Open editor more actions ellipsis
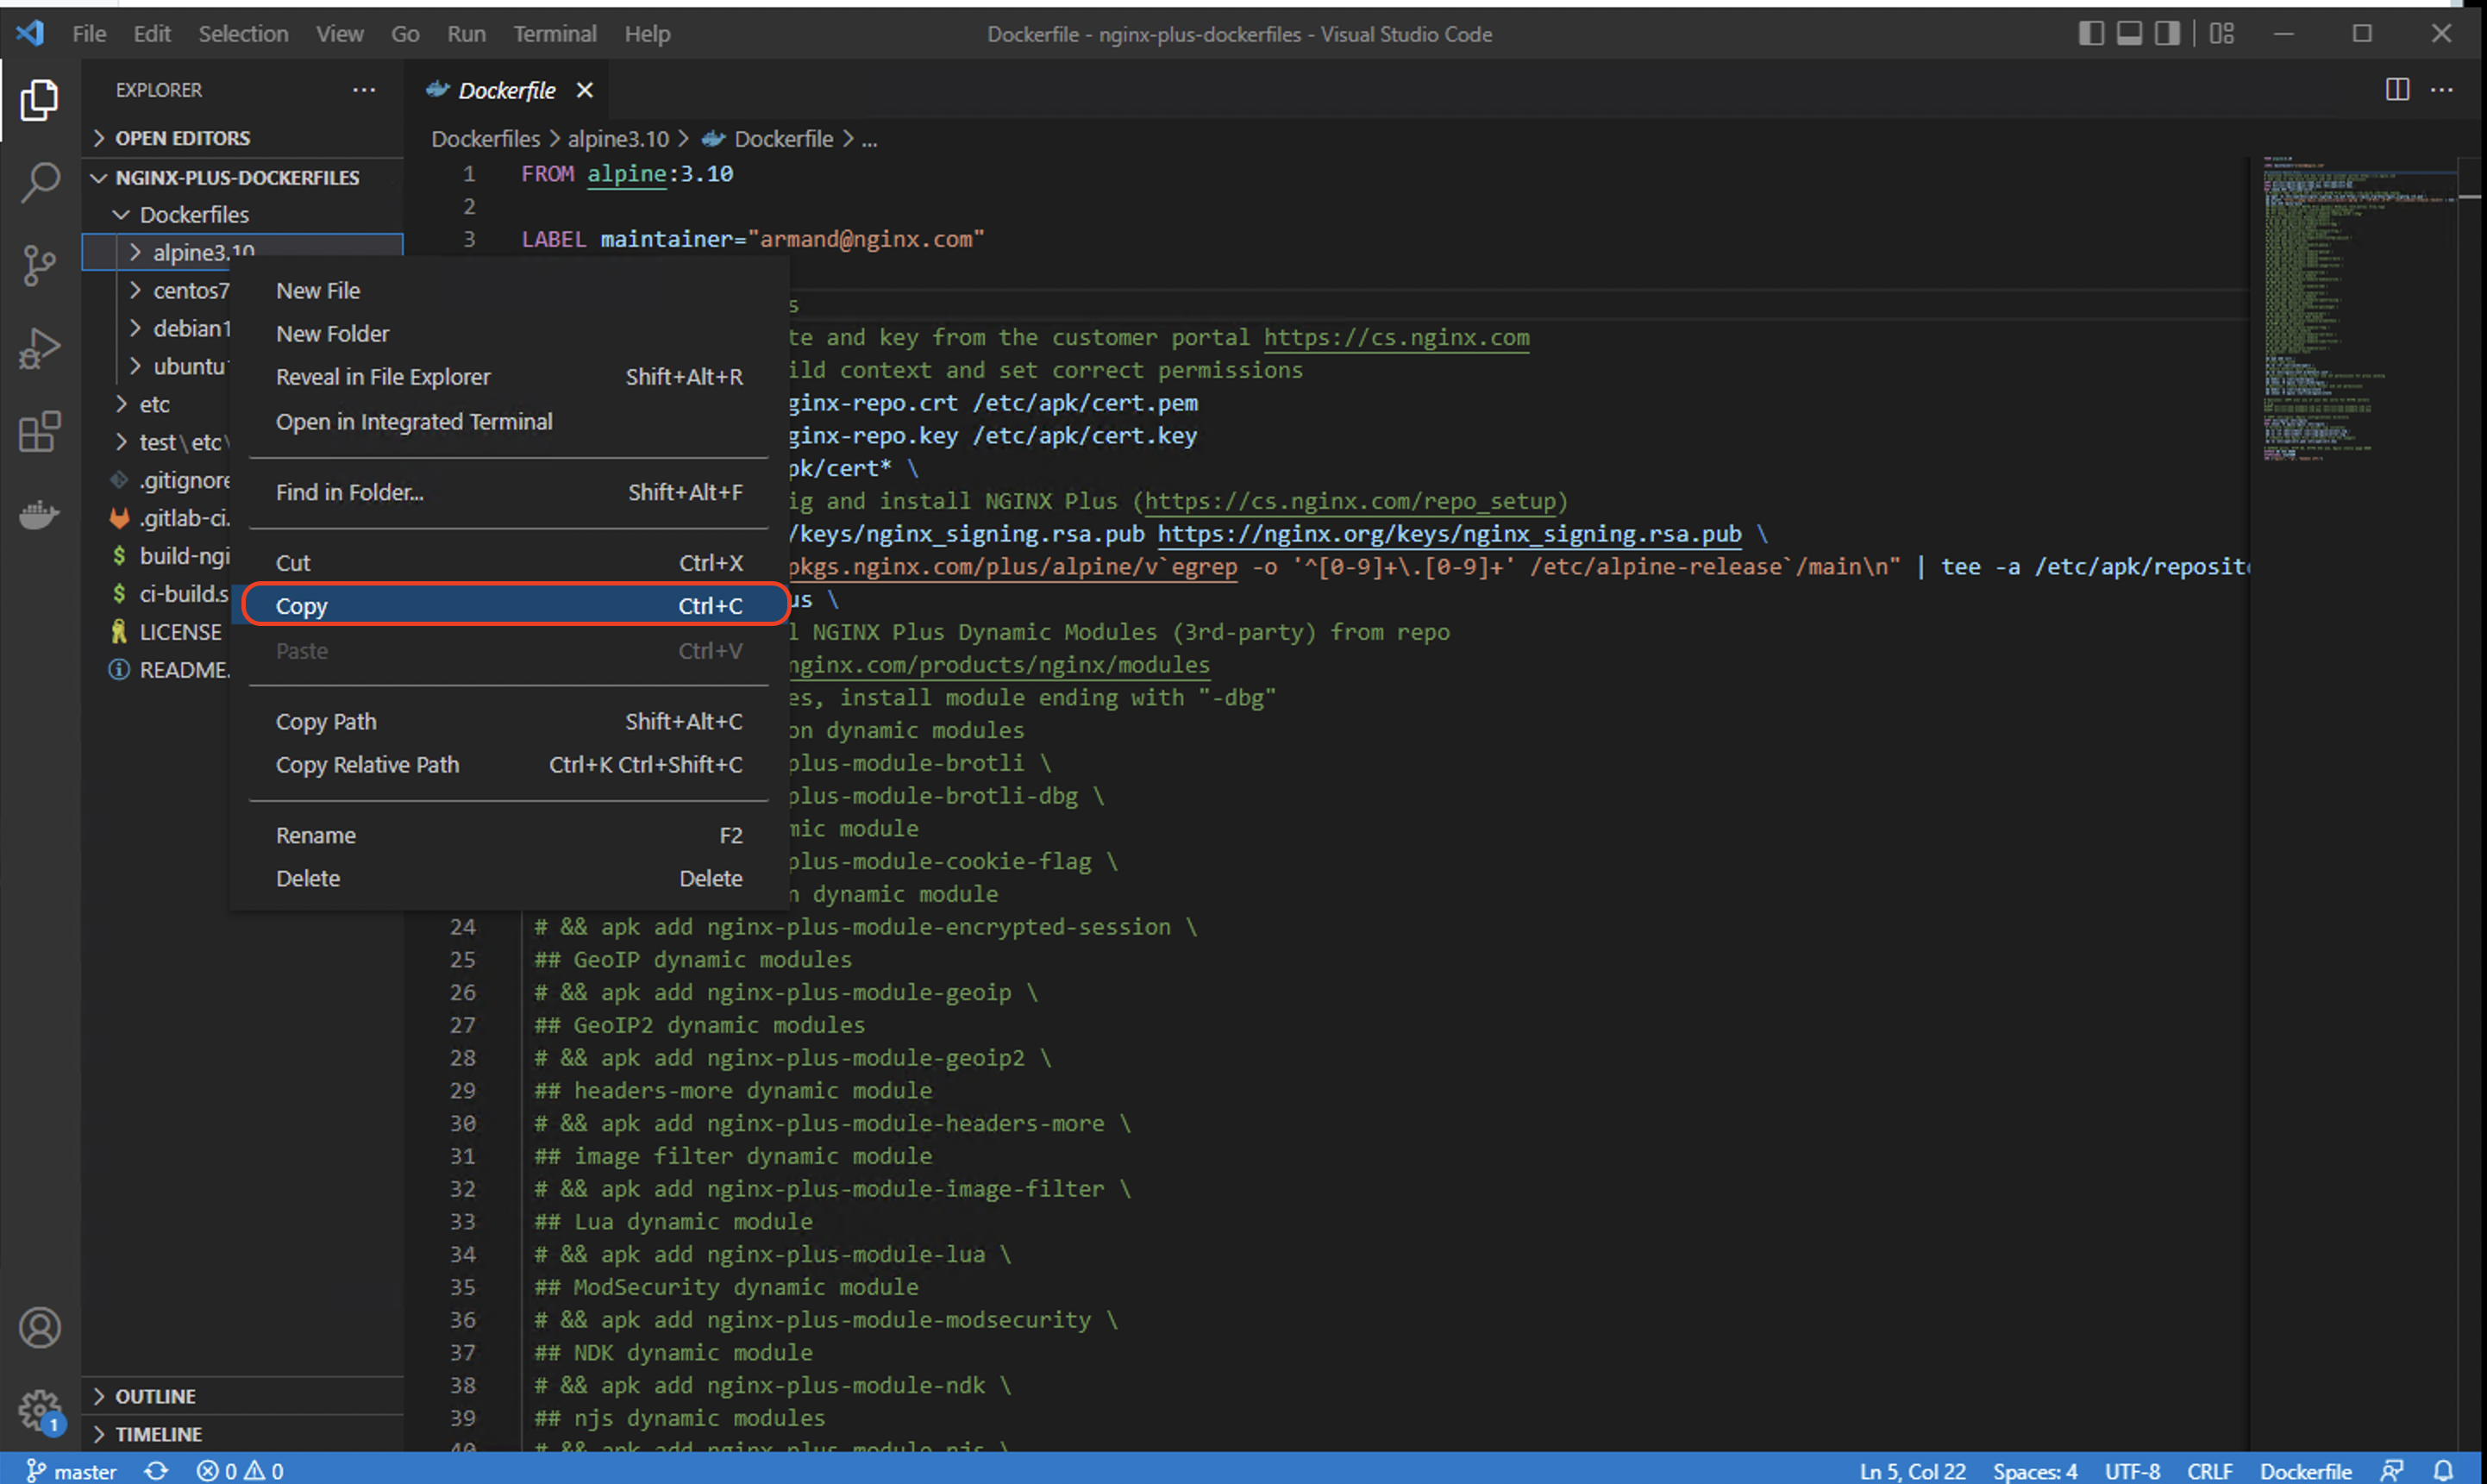The width and height of the screenshot is (2487, 1484). [2442, 90]
